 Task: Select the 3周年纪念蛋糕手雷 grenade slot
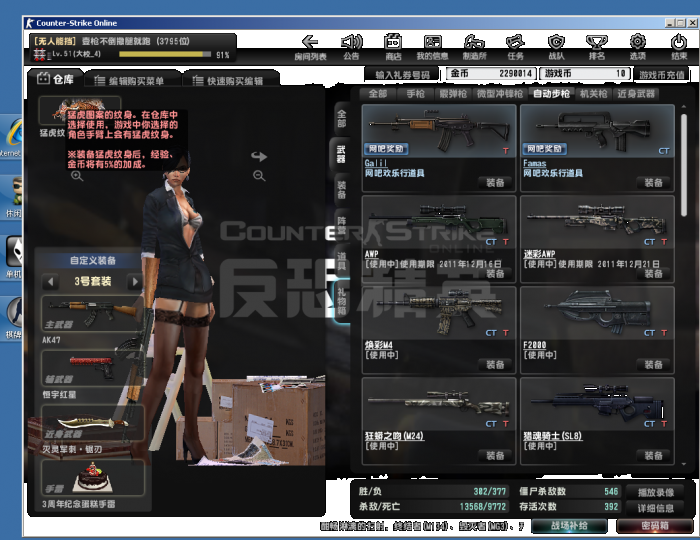coord(92,478)
